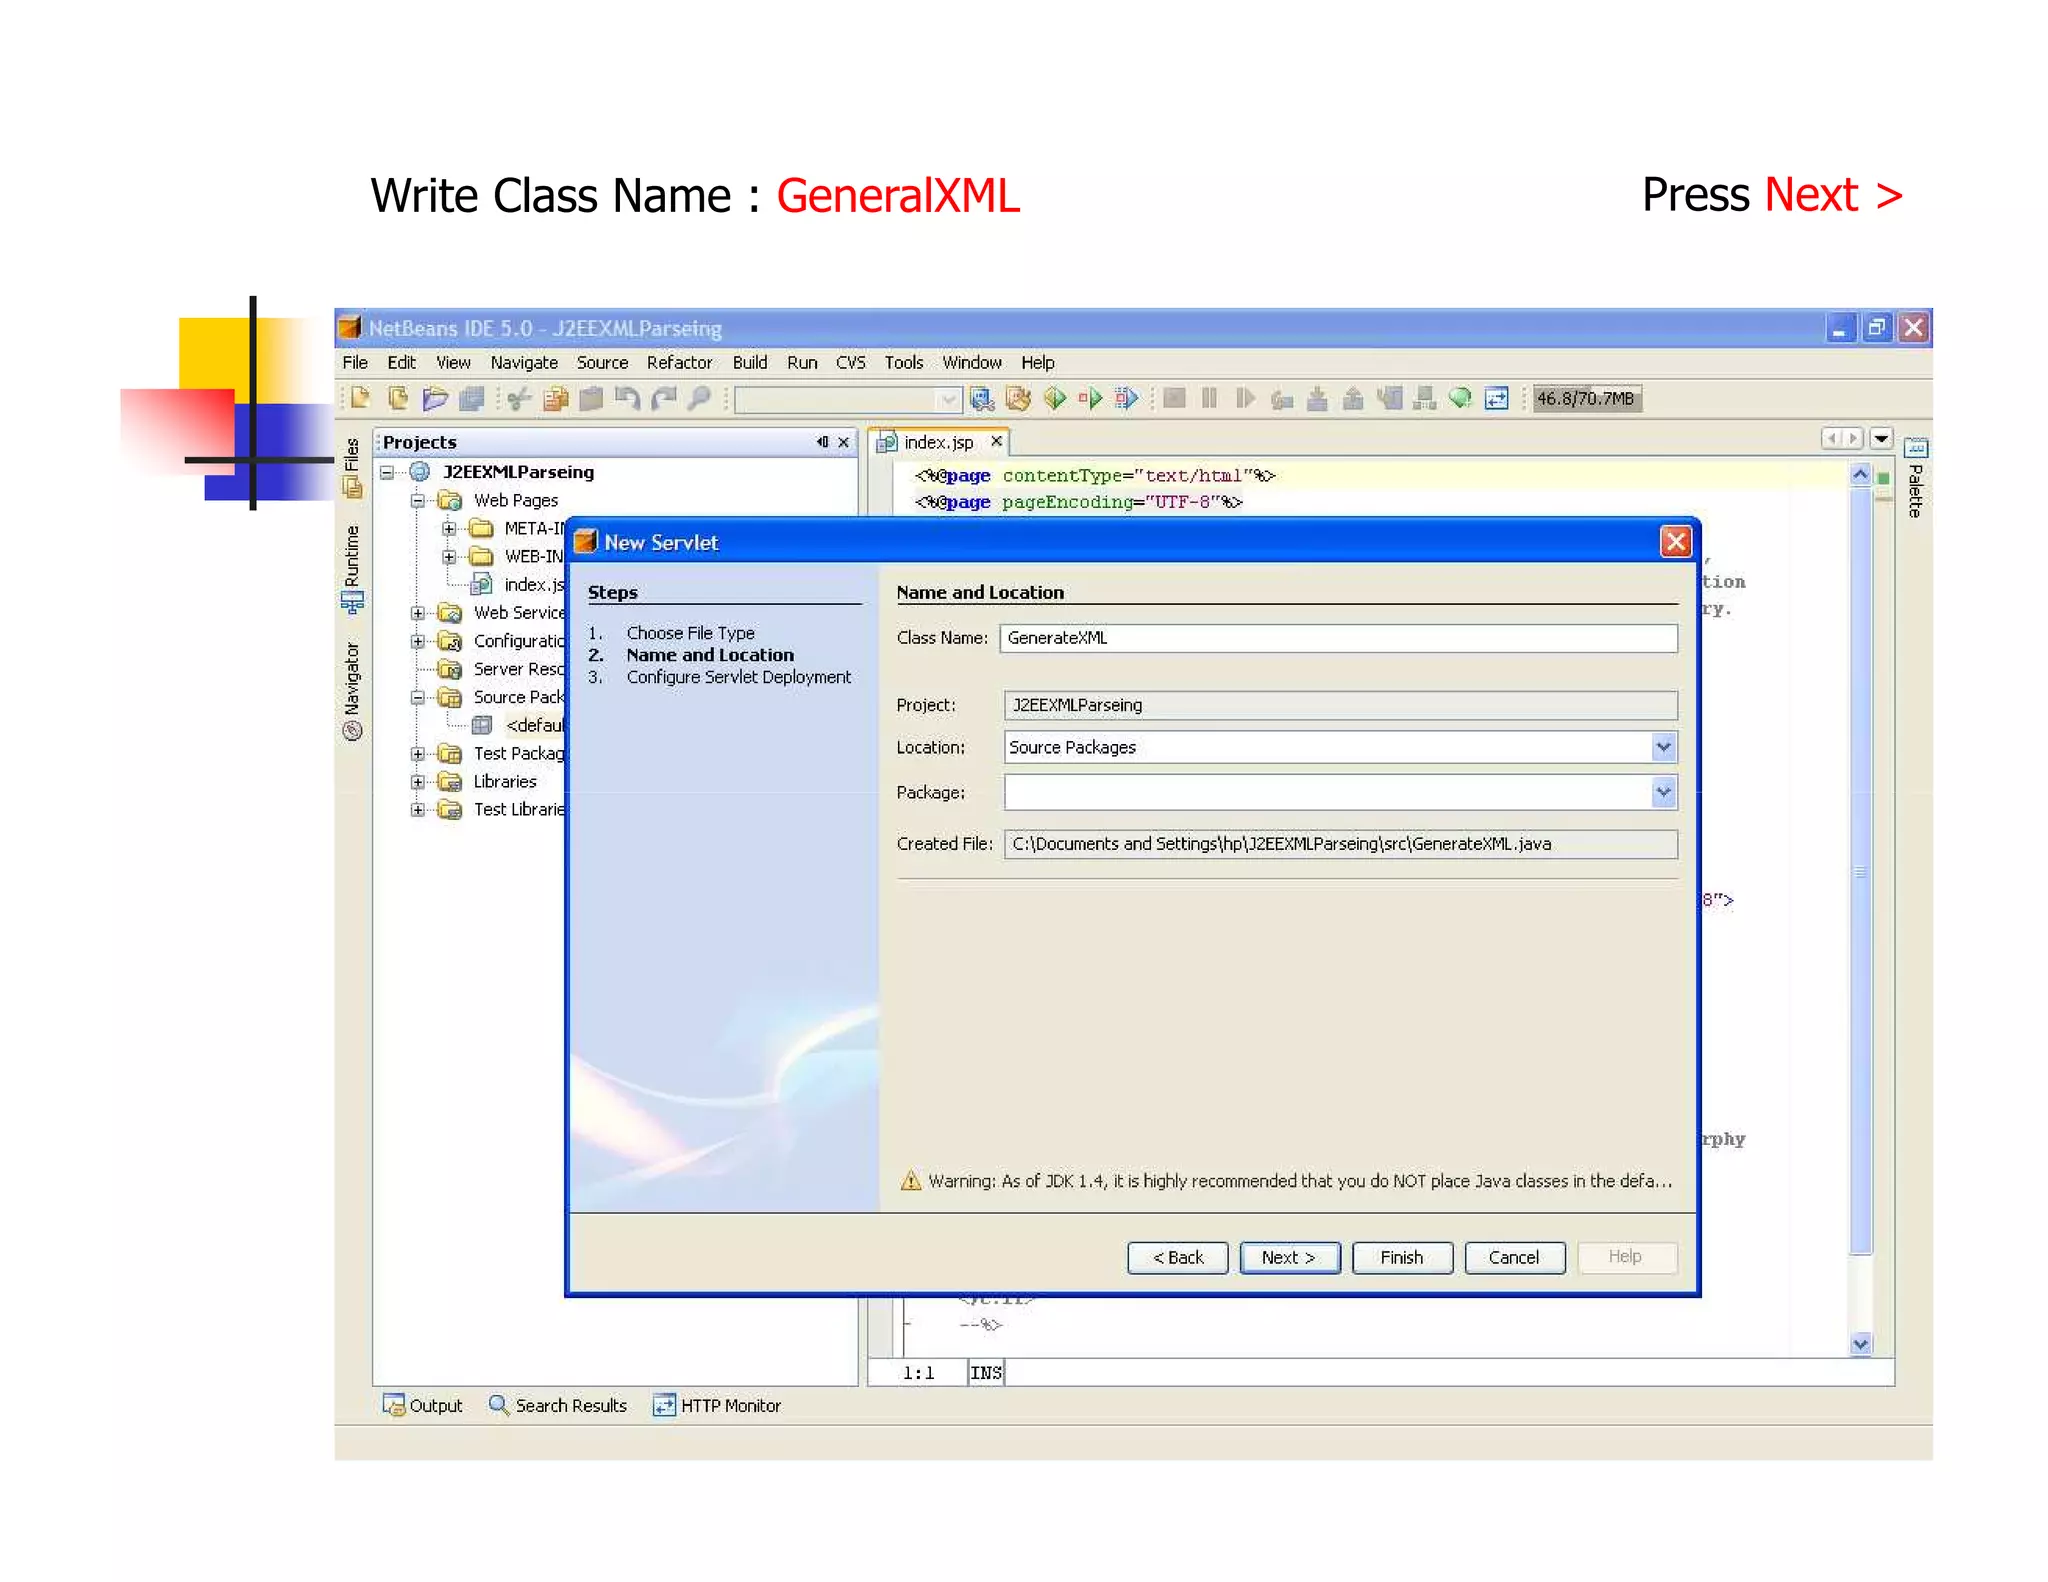The width and height of the screenshot is (2048, 1582).
Task: Click the Step Out debugger icon
Action: click(1353, 399)
